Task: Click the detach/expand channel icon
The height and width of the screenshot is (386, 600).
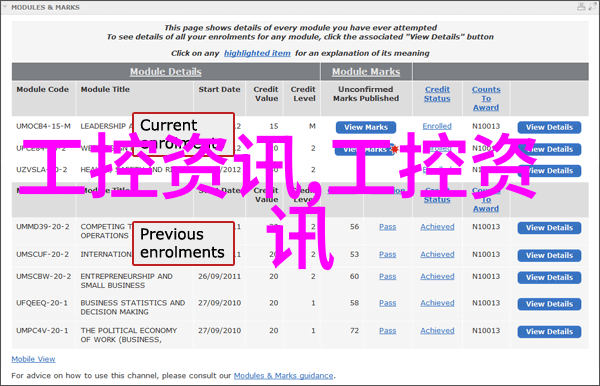Action: [x=592, y=7]
